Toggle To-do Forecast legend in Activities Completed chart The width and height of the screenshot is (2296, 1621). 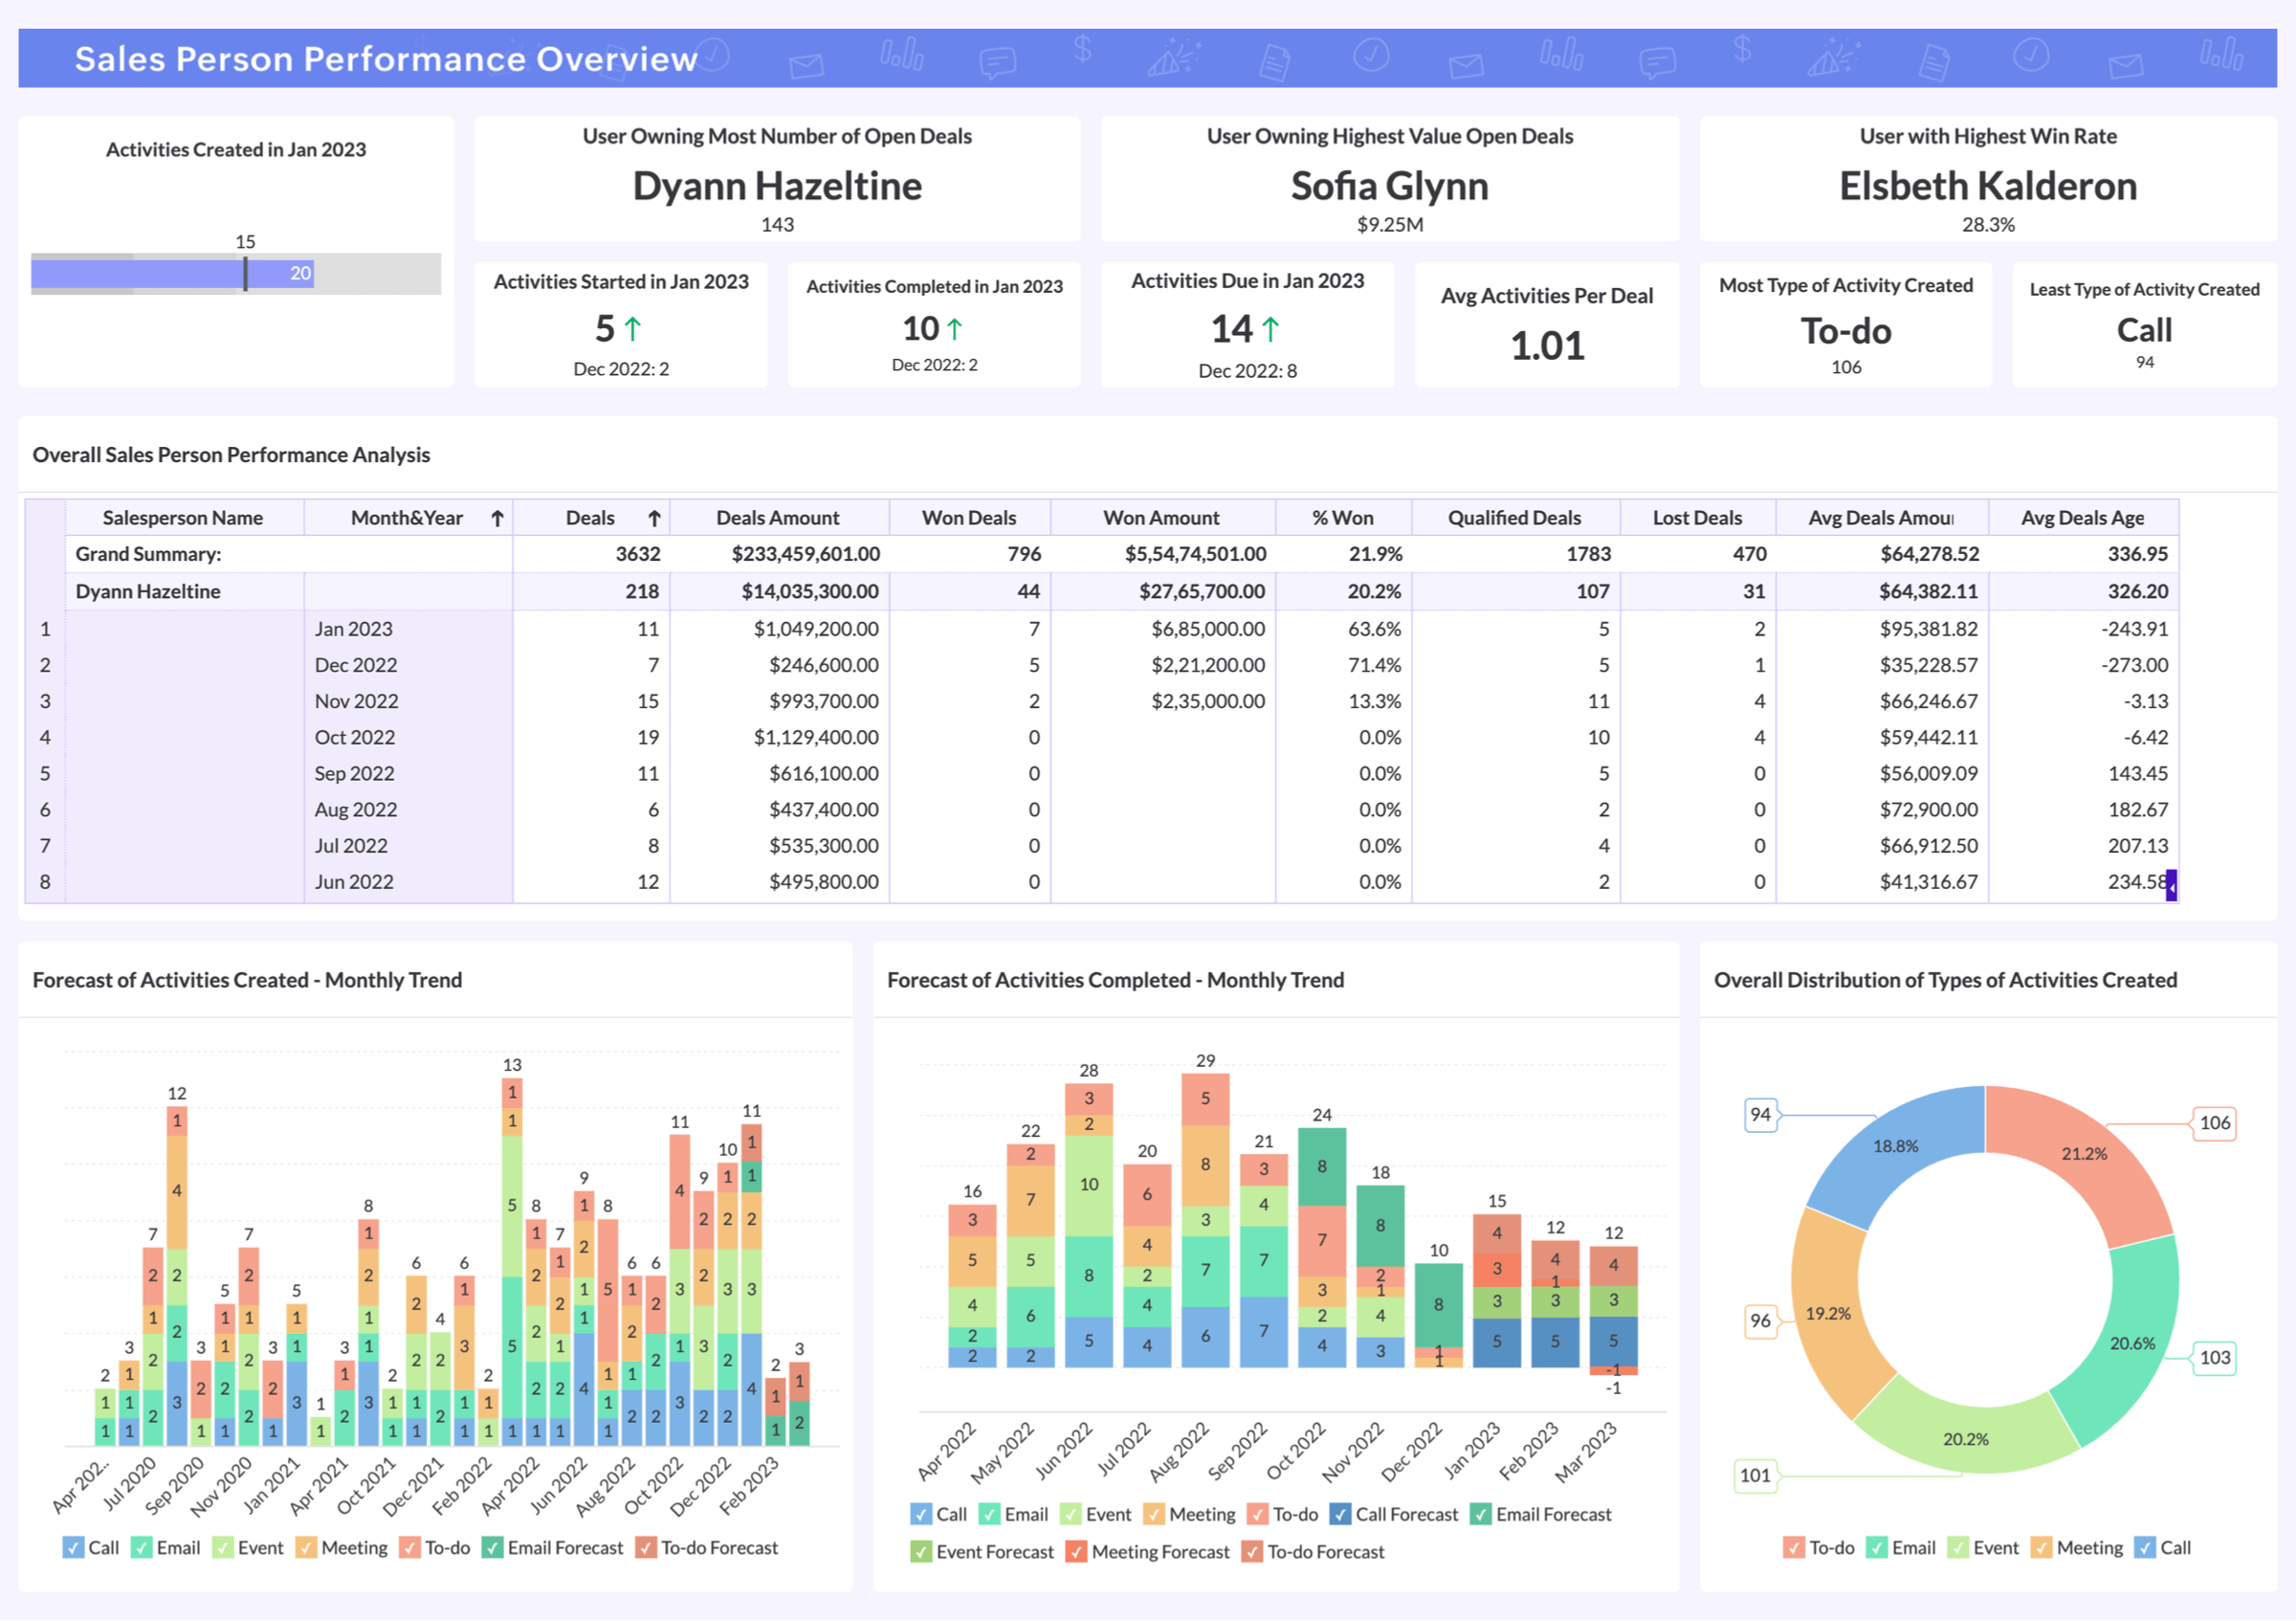[x=1313, y=1551]
